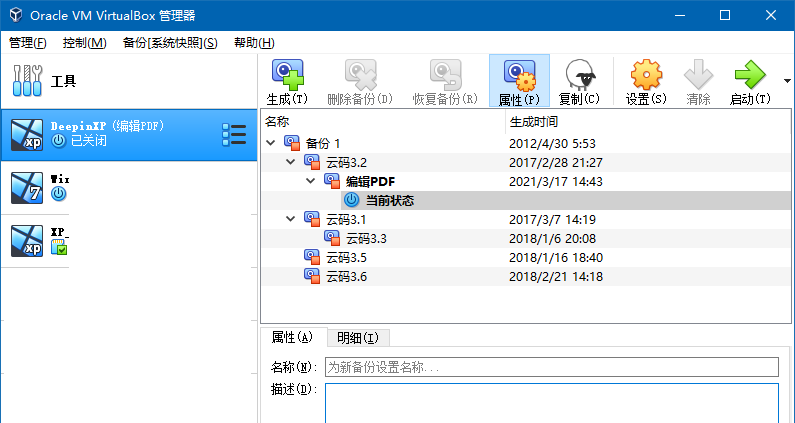Image resolution: width=795 pixels, height=423 pixels.
Task: Select the 云码3.6 snapshot icon
Action: point(312,276)
